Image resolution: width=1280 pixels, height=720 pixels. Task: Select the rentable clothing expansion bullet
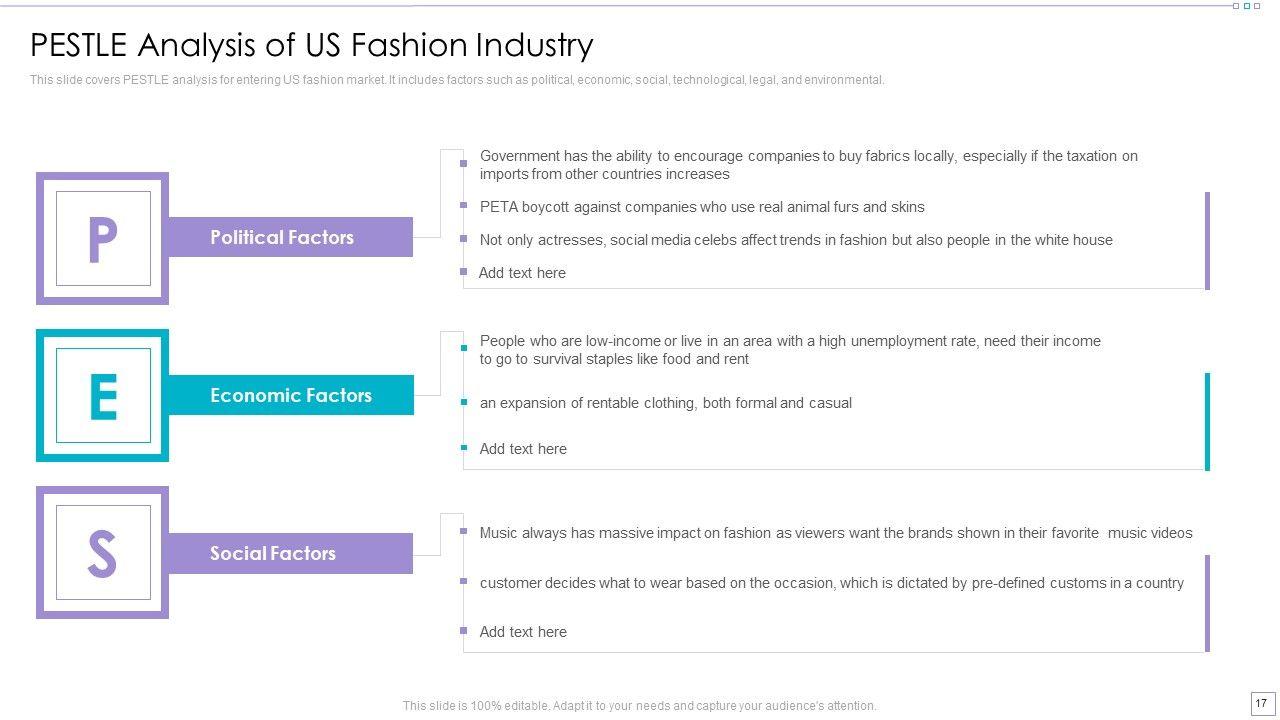pyautogui.click(x=666, y=403)
